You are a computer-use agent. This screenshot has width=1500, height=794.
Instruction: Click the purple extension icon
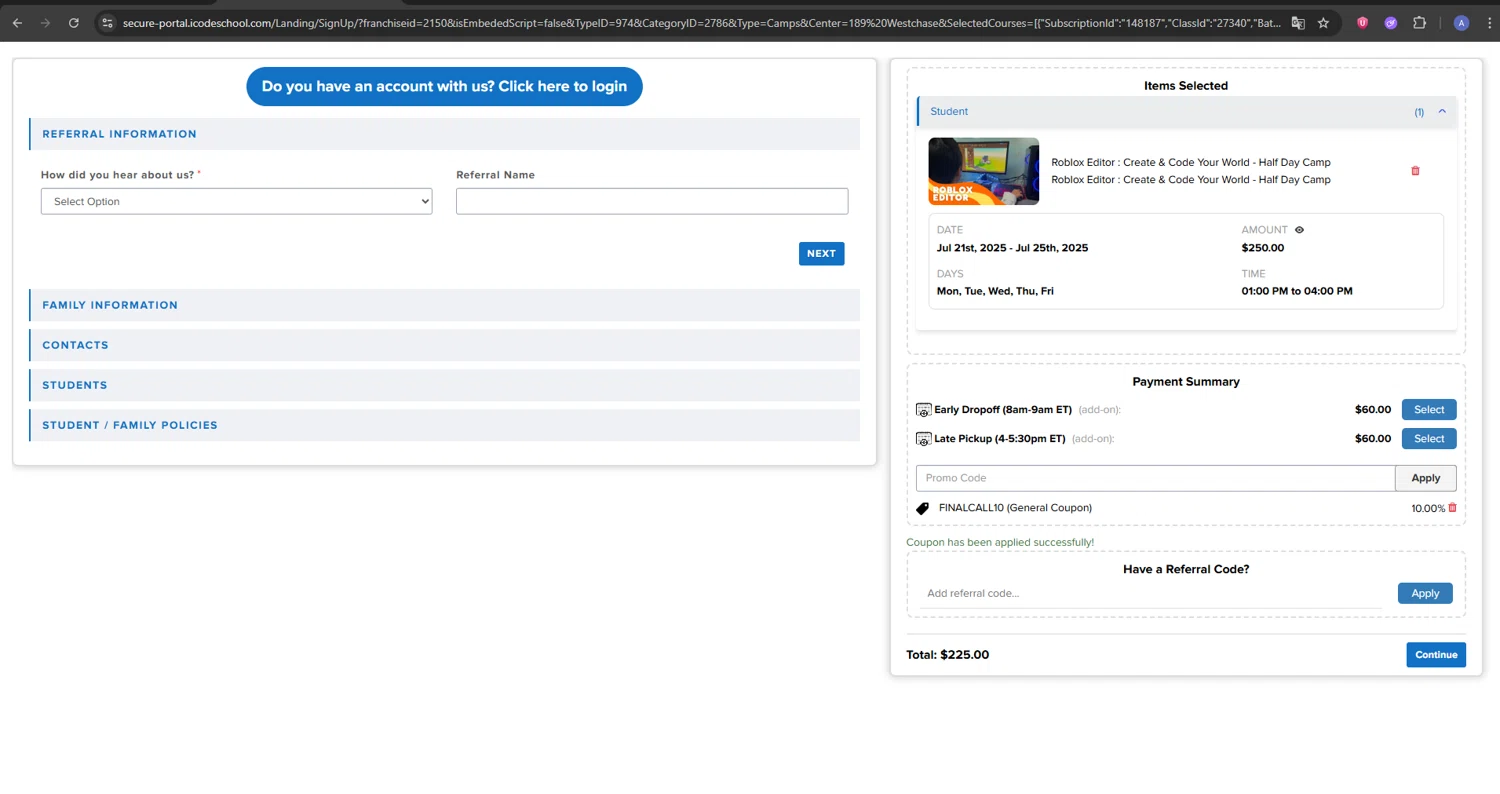click(1391, 22)
